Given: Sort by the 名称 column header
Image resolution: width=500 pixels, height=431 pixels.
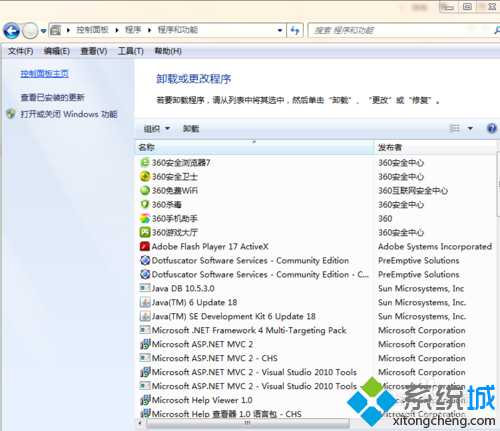Looking at the screenshot, I should (254, 147).
